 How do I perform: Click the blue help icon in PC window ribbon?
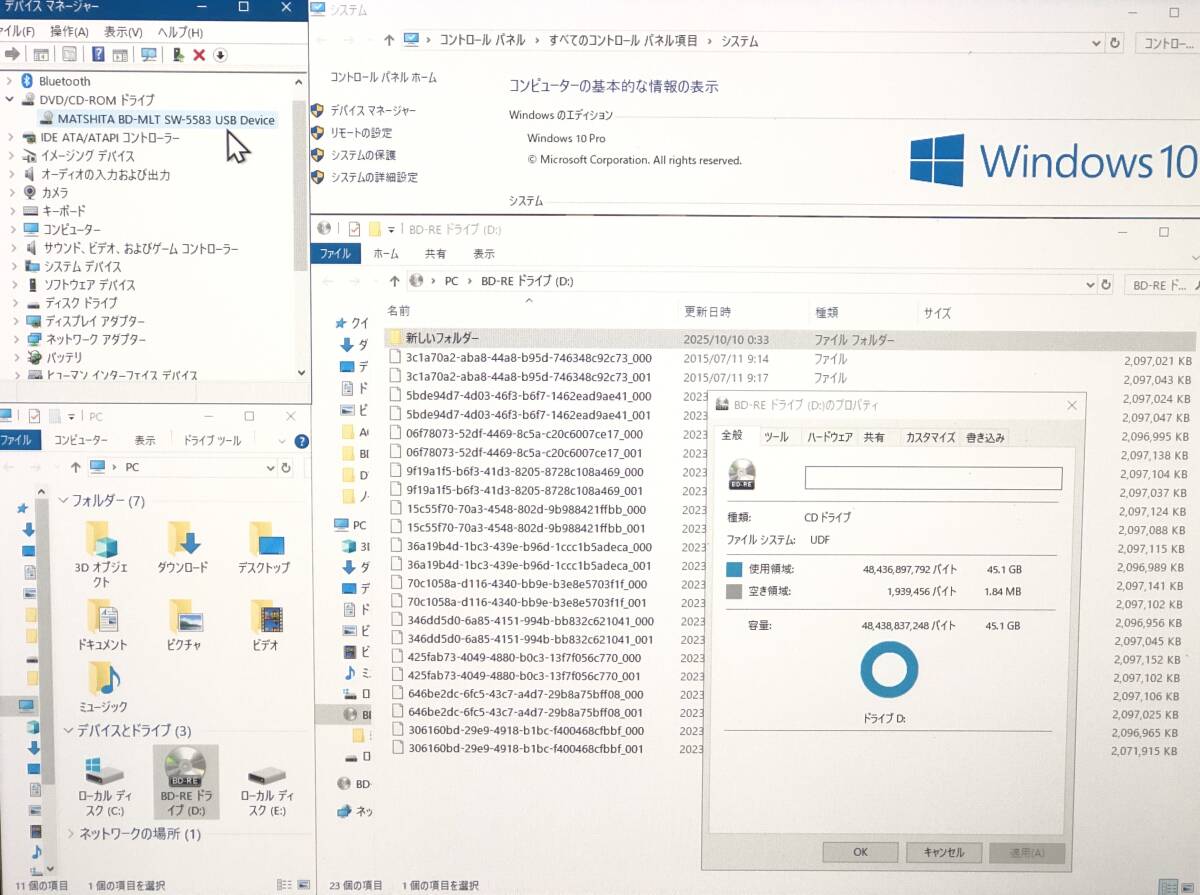pos(302,441)
